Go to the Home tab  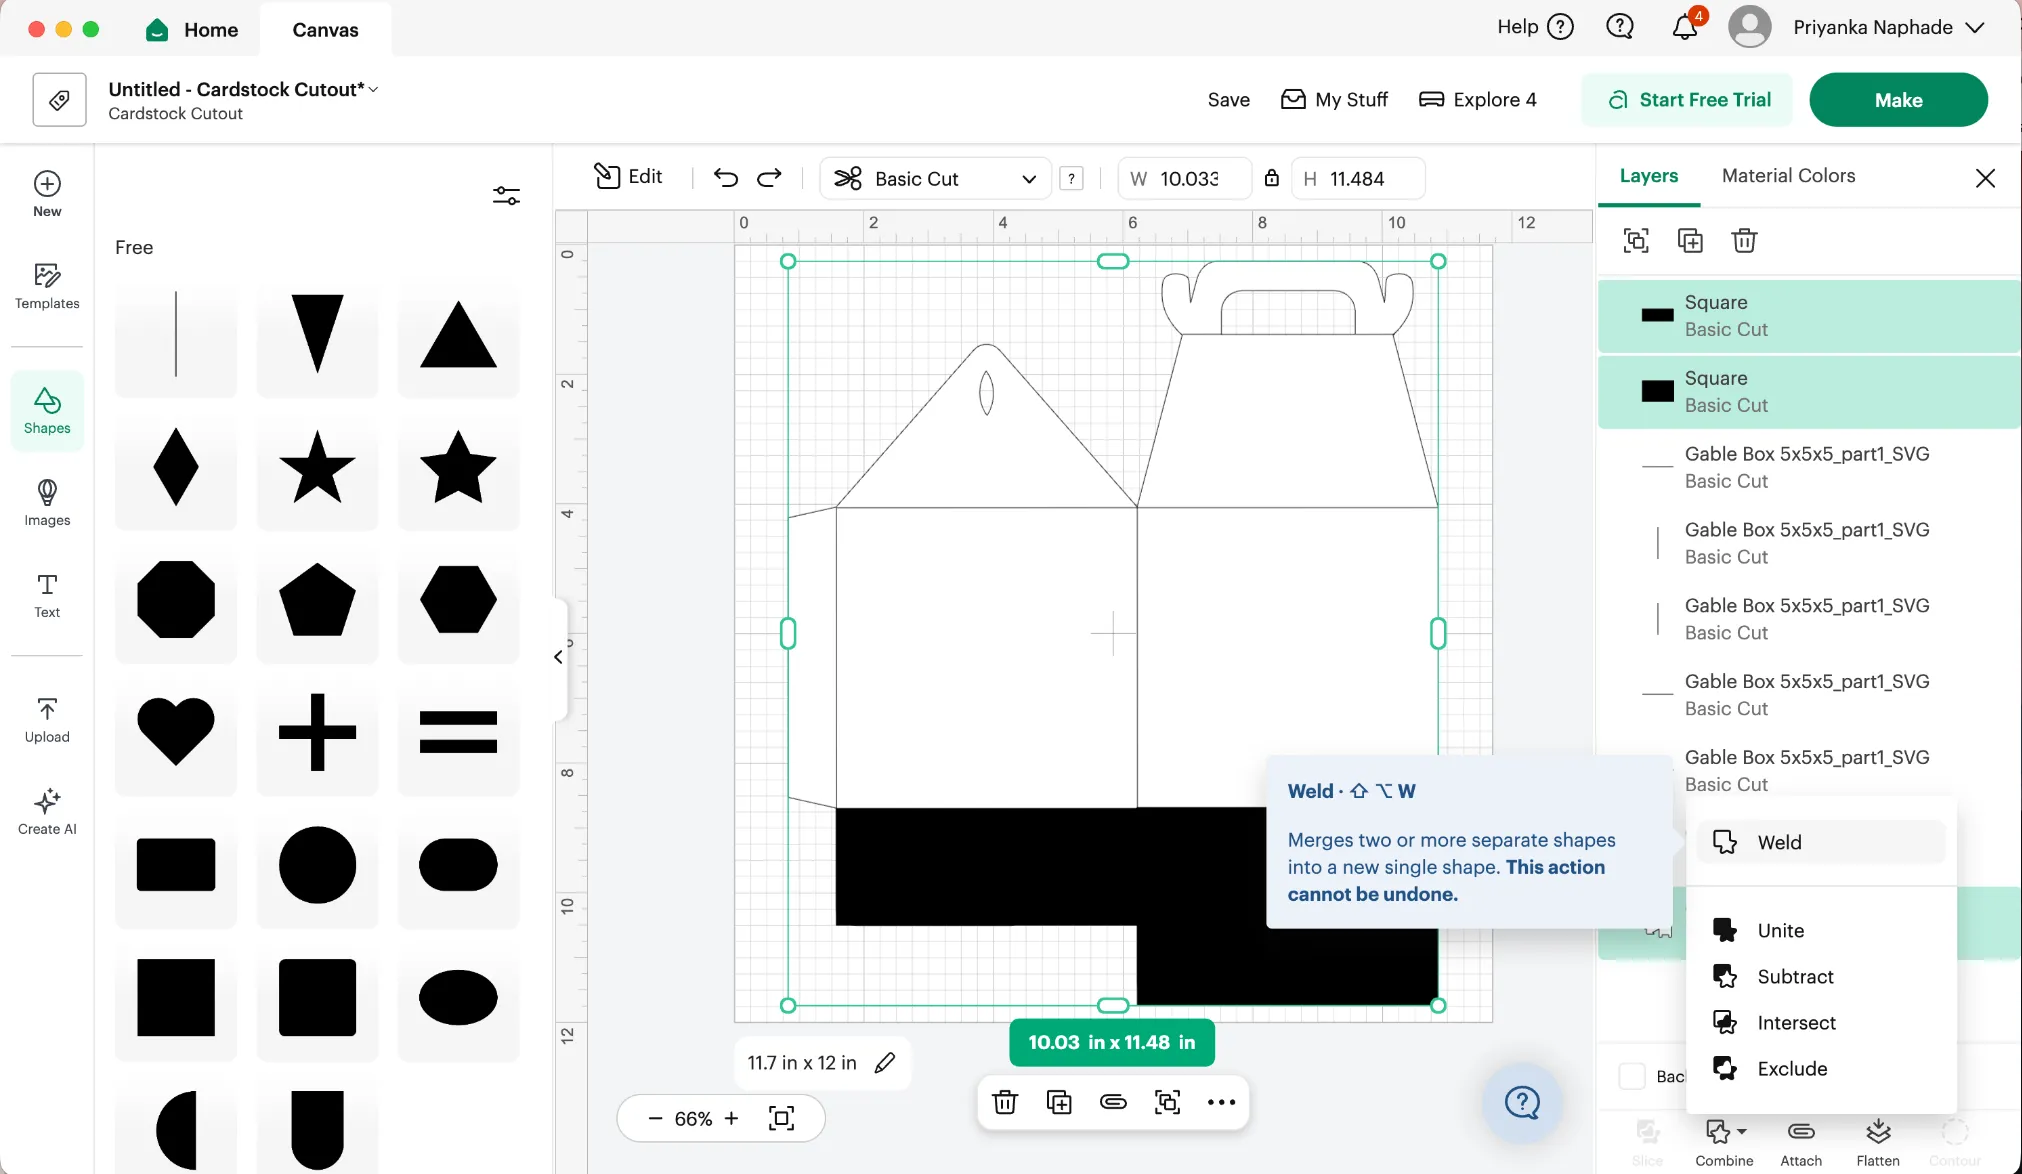(x=192, y=29)
